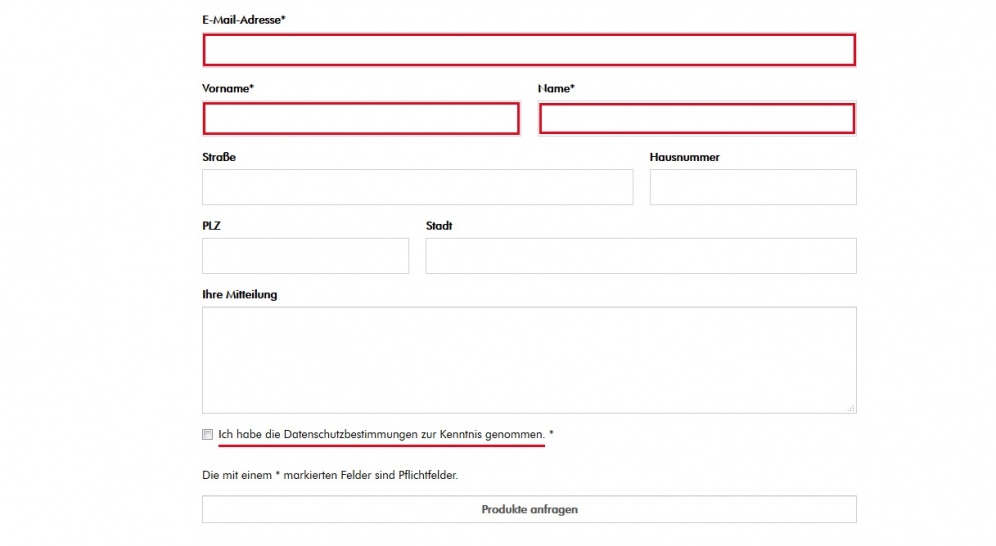
Task: Click the 'Stadt' label text
Action: point(439,225)
